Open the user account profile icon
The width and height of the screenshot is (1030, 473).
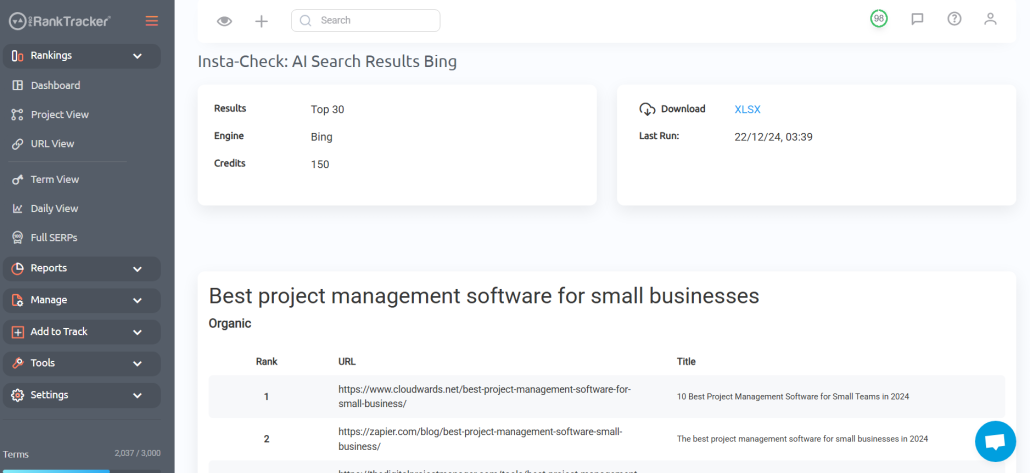pos(990,19)
